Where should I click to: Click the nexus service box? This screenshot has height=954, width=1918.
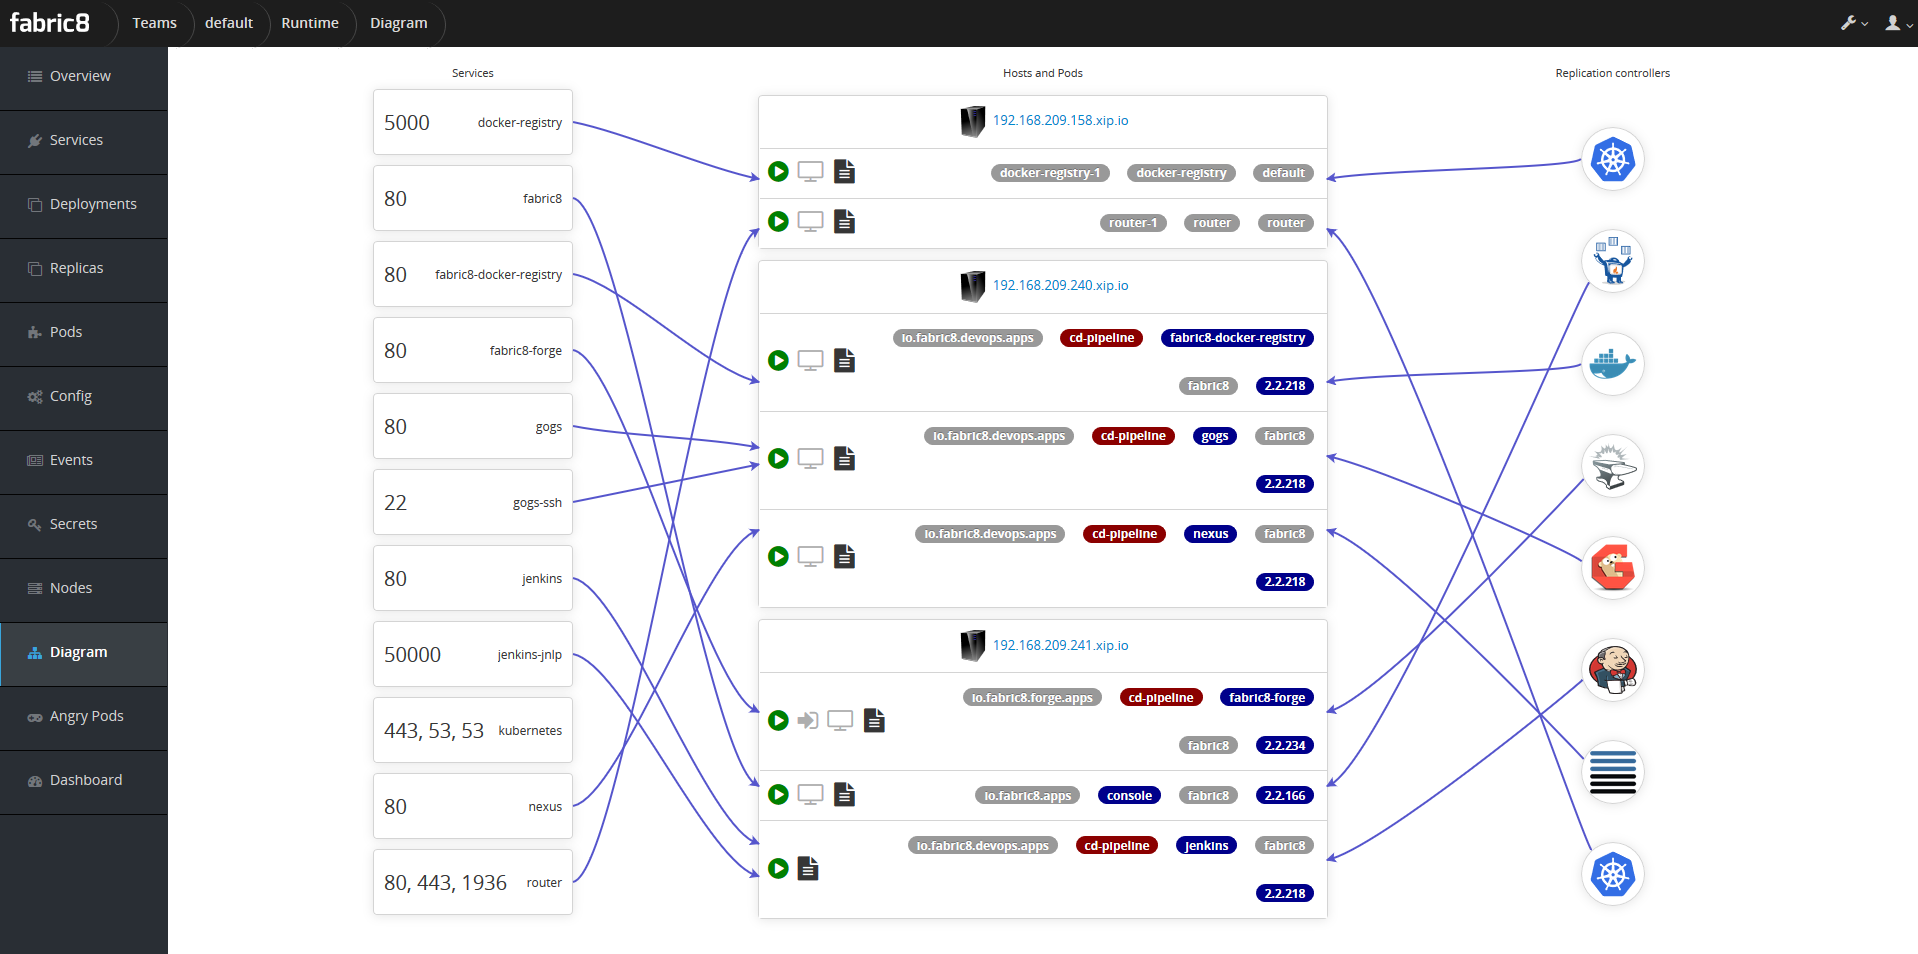tap(473, 806)
